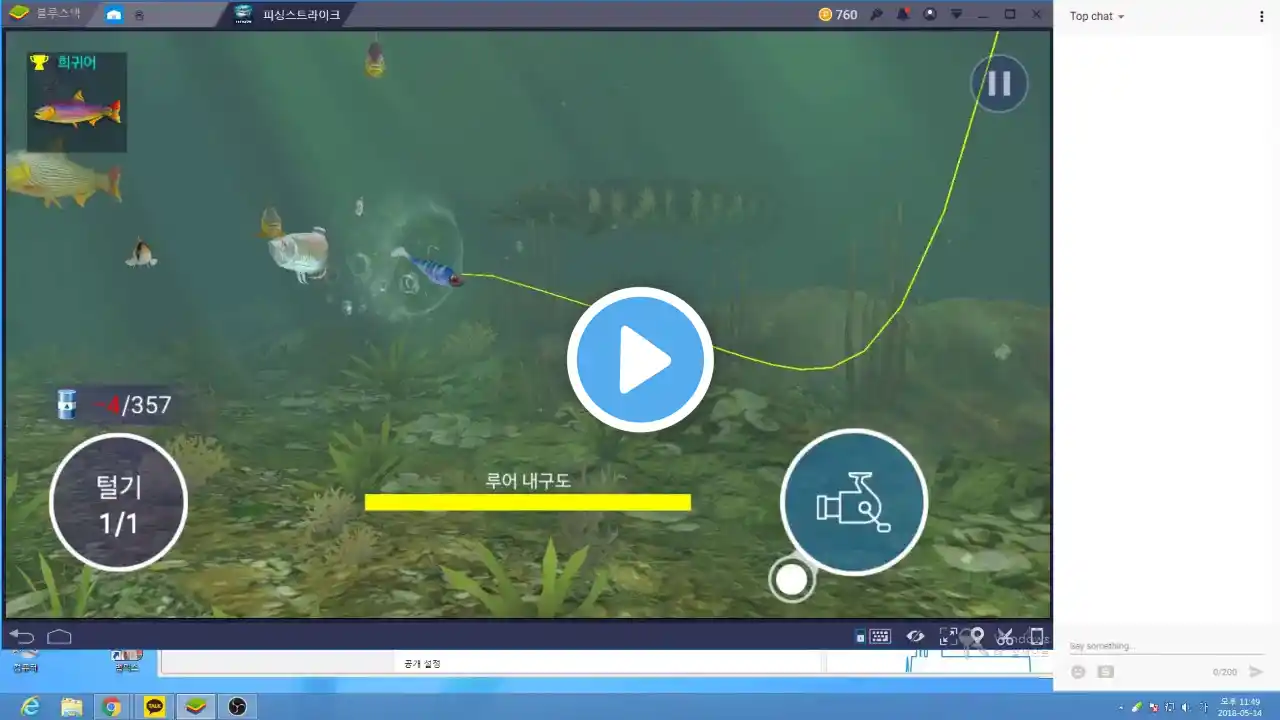Open Chrome from taskbar
This screenshot has width=1280, height=720.
[112, 706]
